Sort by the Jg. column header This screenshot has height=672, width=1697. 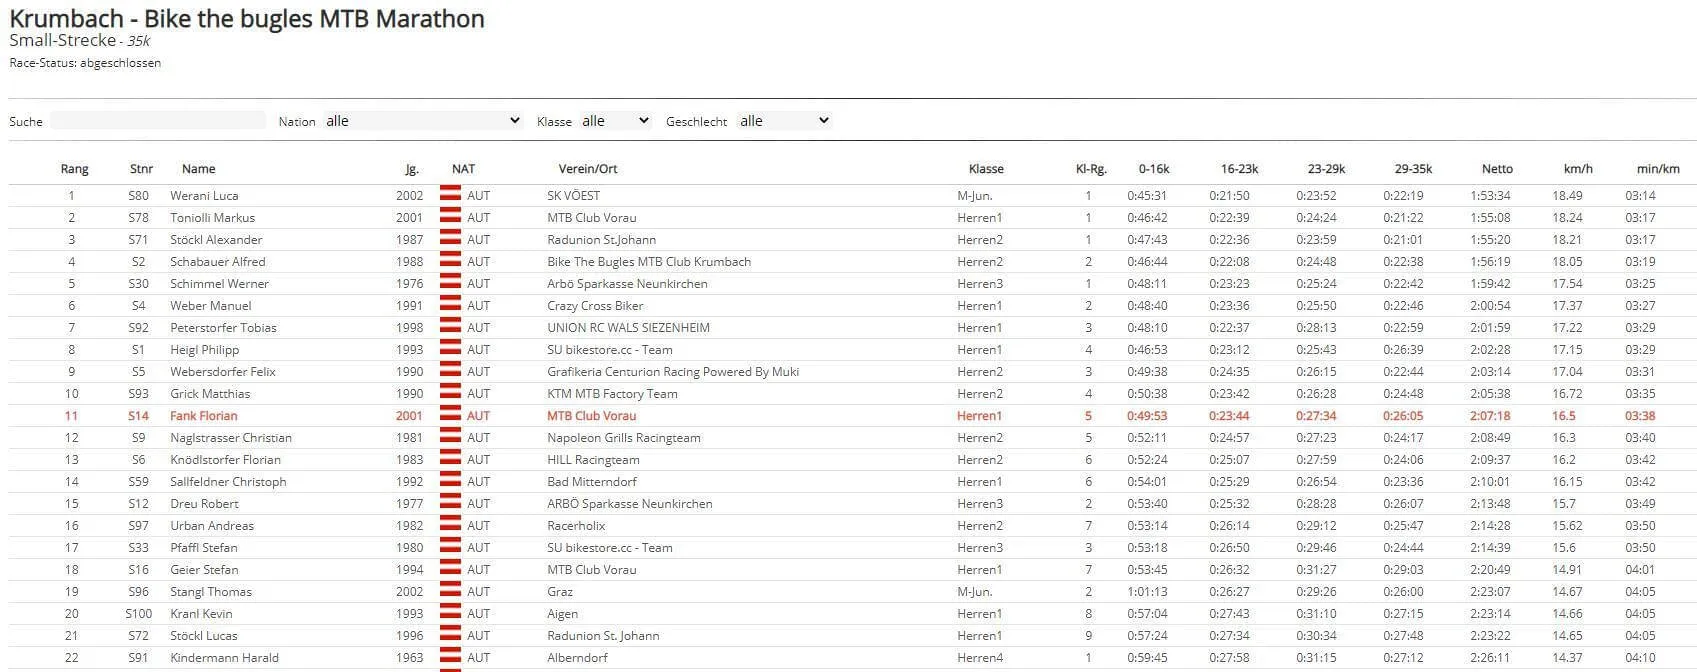411,169
